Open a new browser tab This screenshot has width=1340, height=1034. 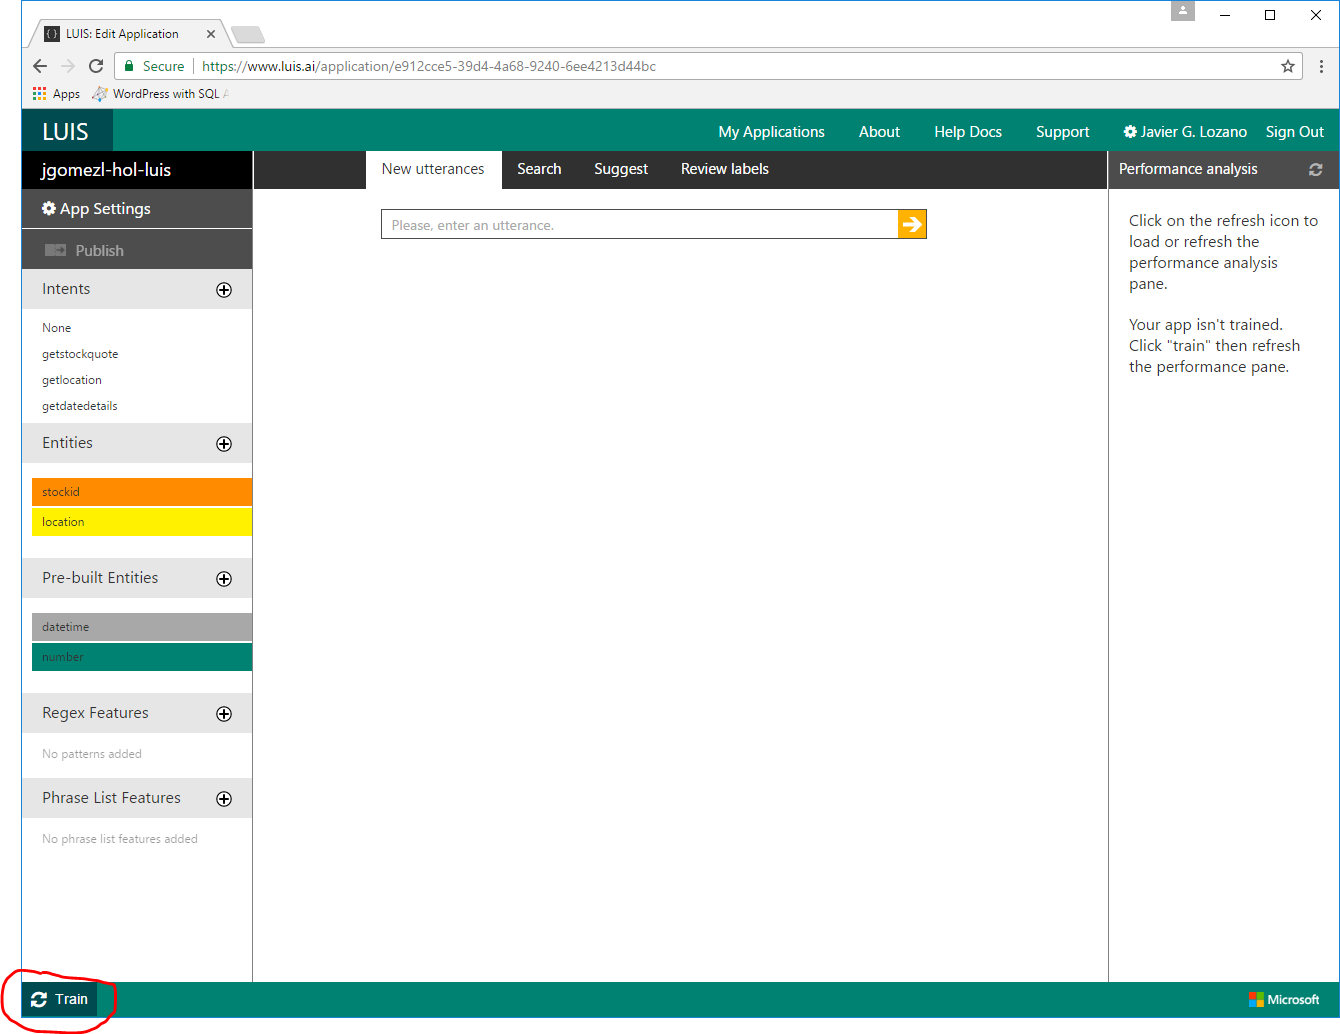tap(247, 35)
